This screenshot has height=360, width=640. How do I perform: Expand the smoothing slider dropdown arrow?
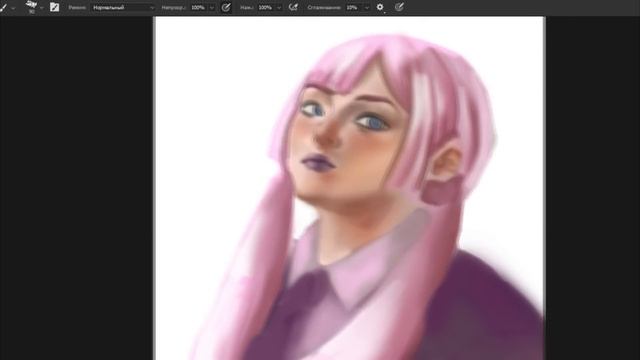(367, 8)
